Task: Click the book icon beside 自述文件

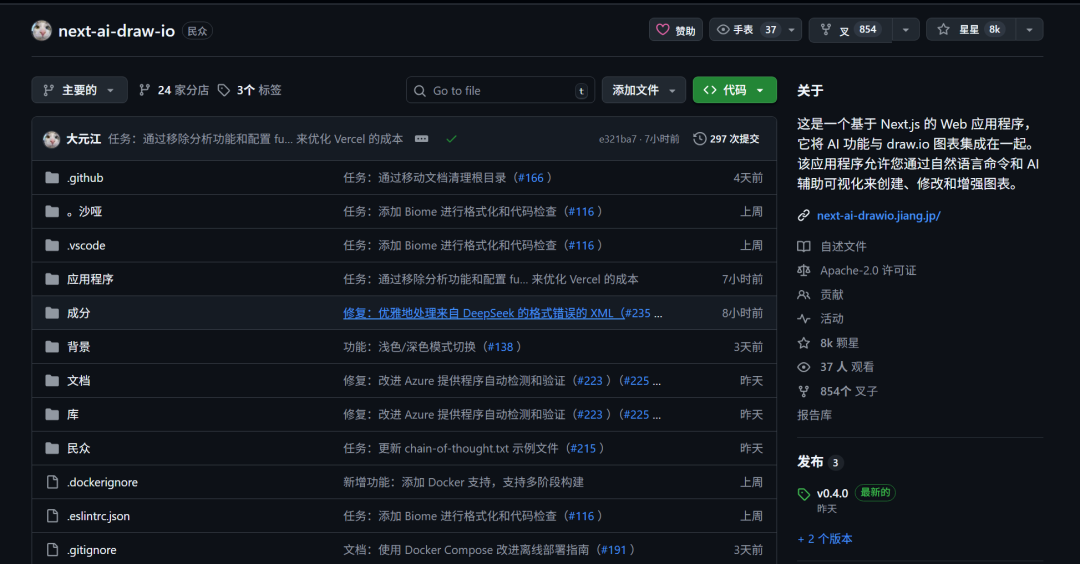Action: [803, 246]
